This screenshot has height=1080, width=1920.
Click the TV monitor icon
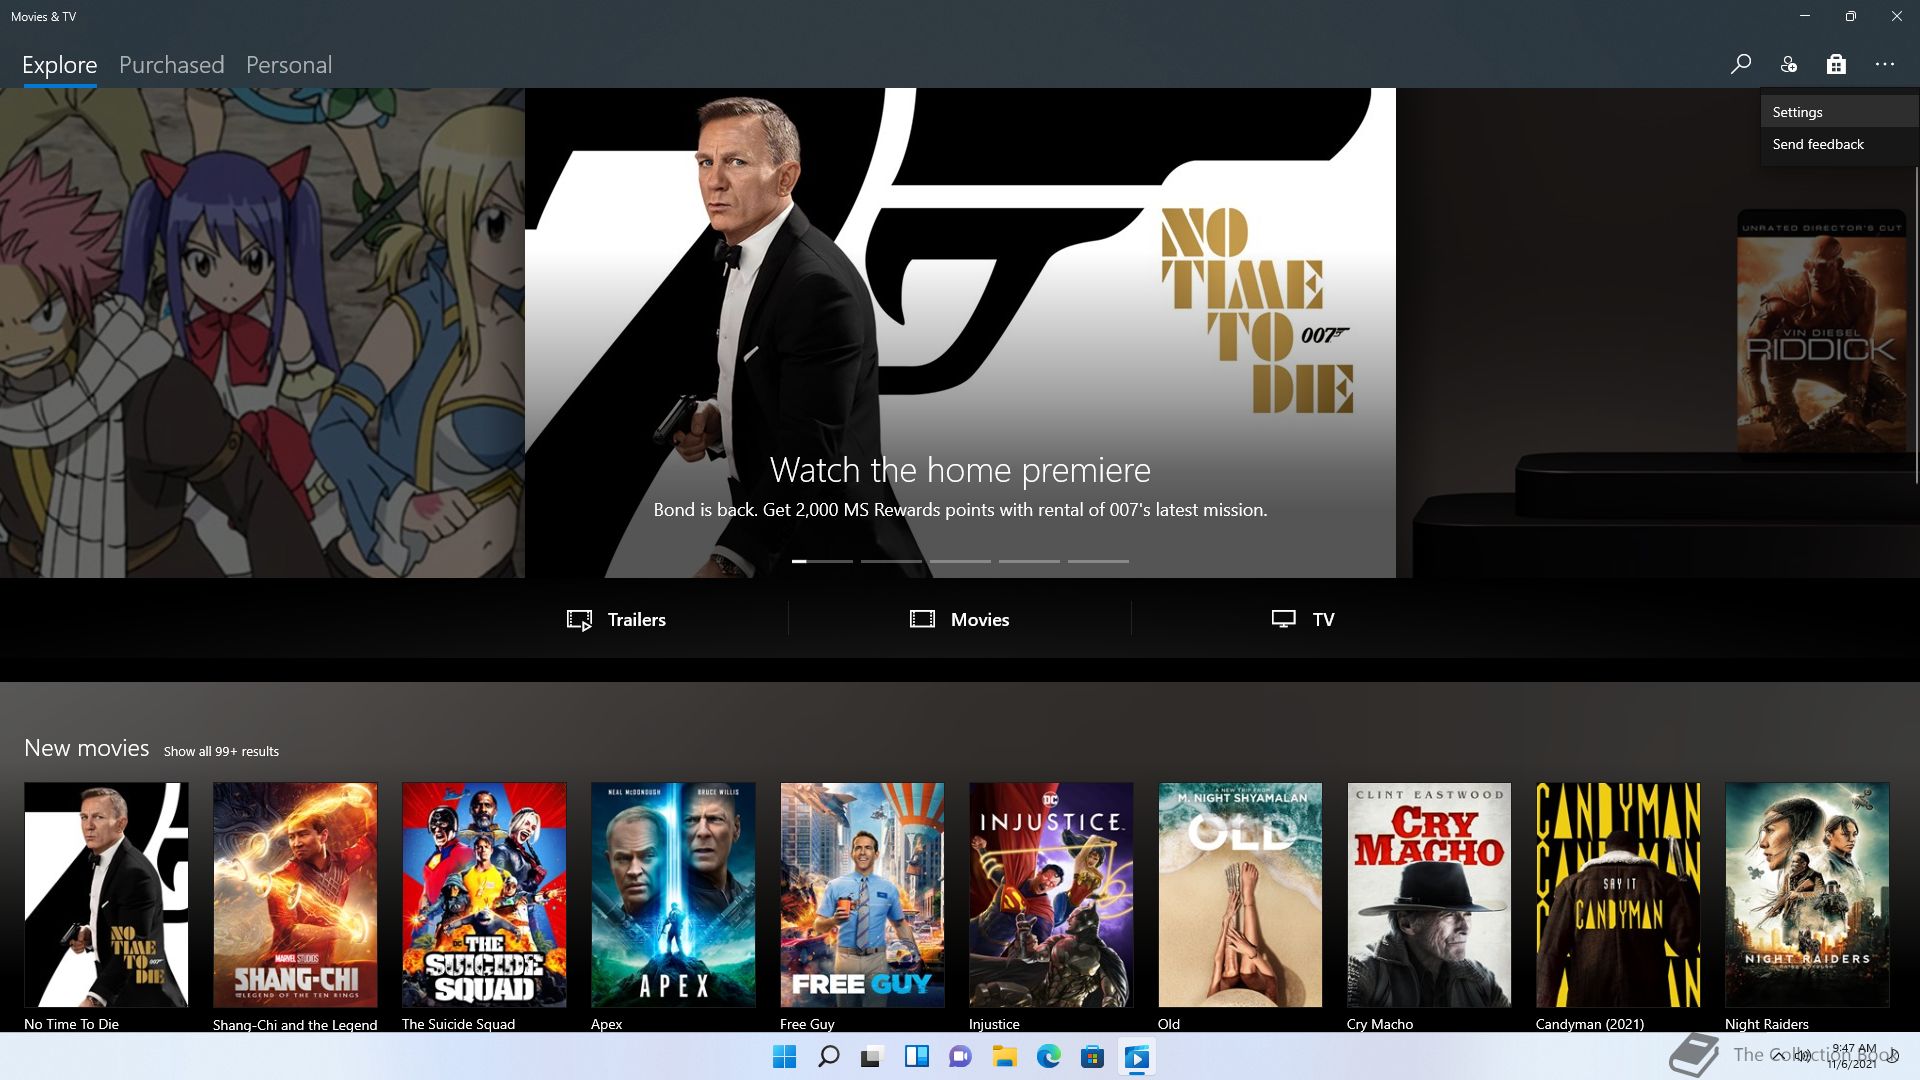[x=1283, y=619]
